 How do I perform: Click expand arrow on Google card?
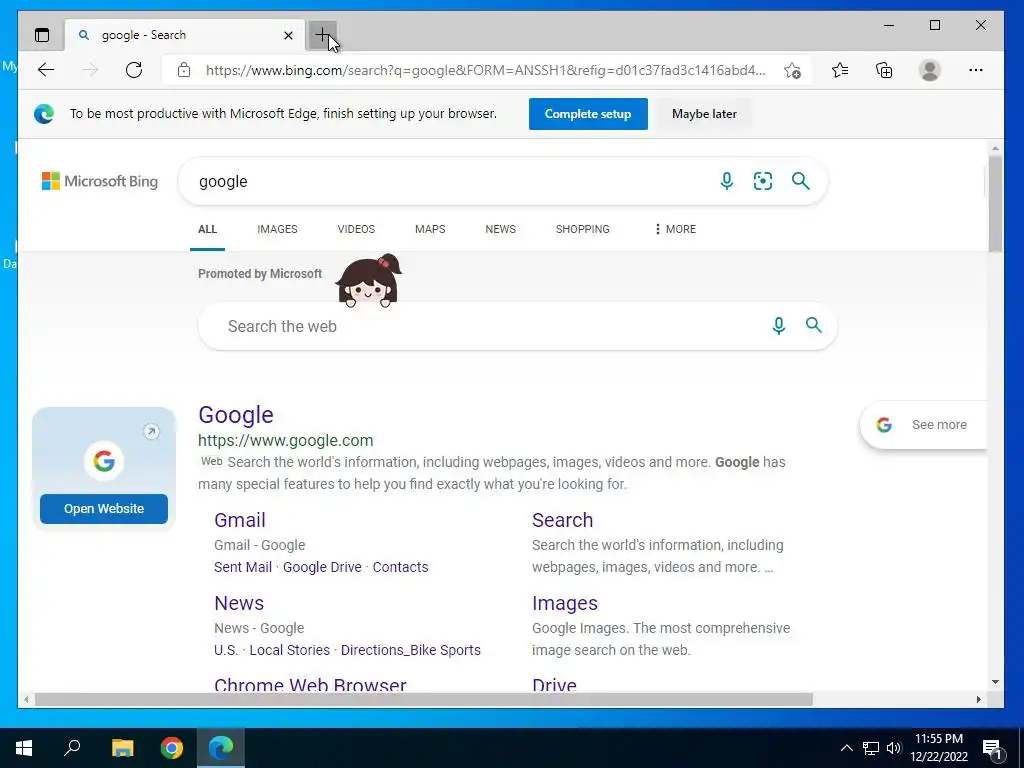pyautogui.click(x=151, y=431)
